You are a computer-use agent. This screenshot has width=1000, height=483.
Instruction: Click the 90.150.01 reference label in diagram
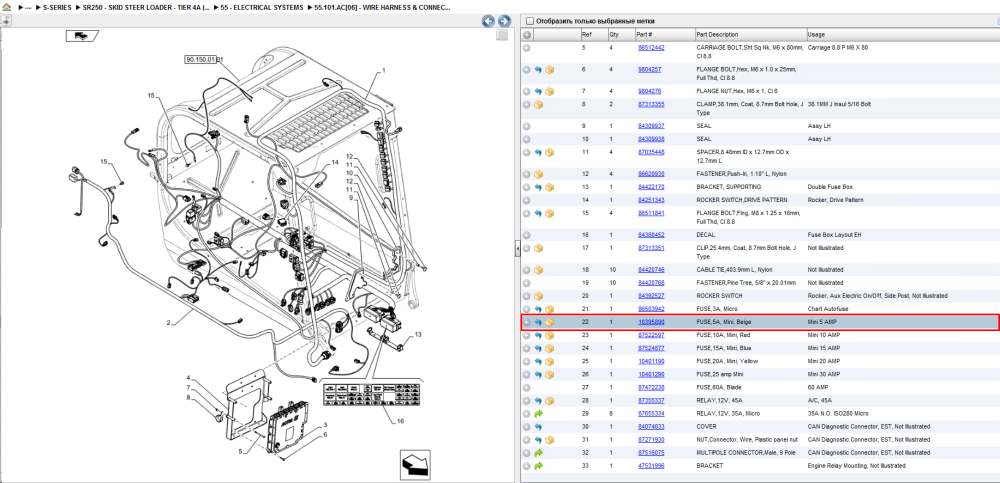pyautogui.click(x=201, y=59)
